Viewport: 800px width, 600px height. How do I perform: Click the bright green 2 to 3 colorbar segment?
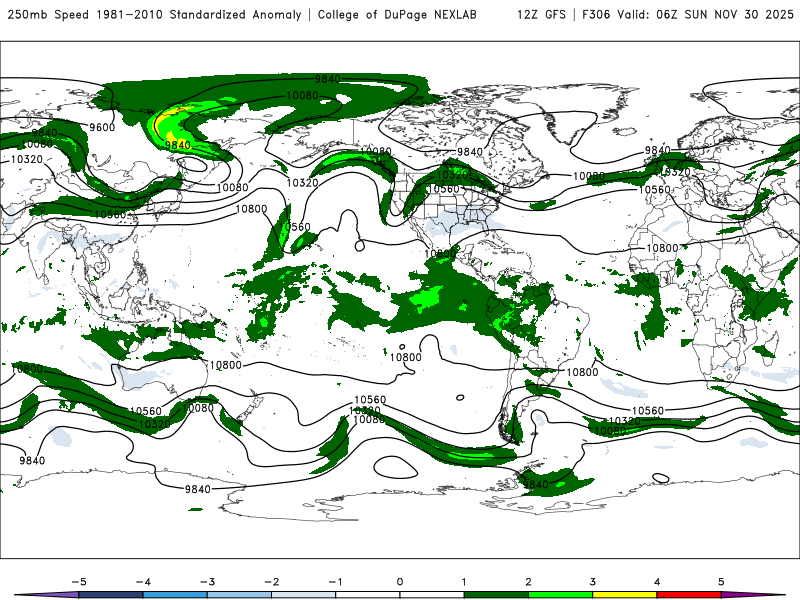click(x=561, y=595)
